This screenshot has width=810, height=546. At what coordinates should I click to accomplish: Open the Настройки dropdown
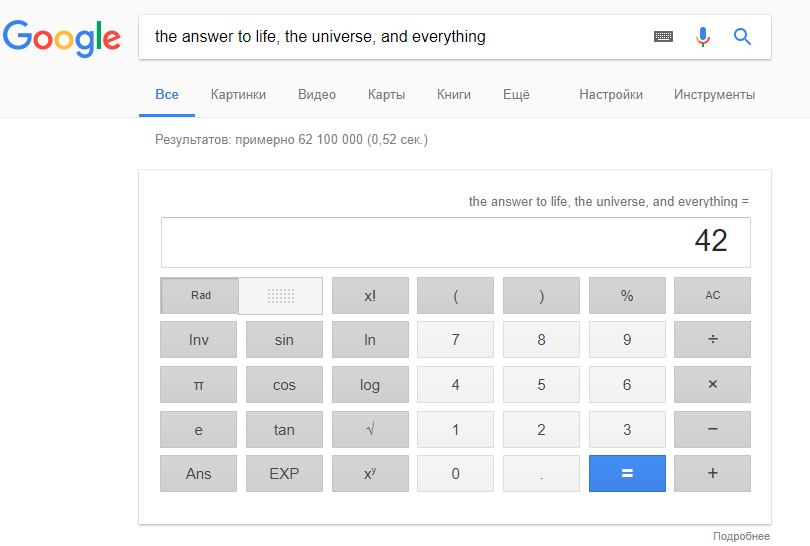point(611,95)
